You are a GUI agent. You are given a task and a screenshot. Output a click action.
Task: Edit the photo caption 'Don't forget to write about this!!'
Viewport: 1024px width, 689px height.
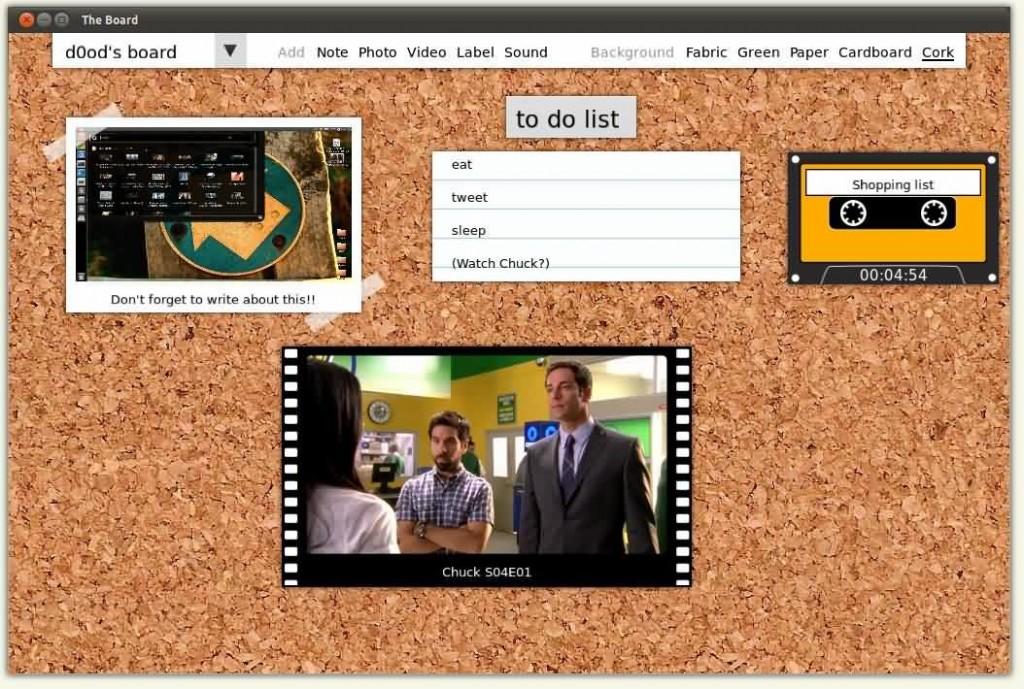(213, 299)
